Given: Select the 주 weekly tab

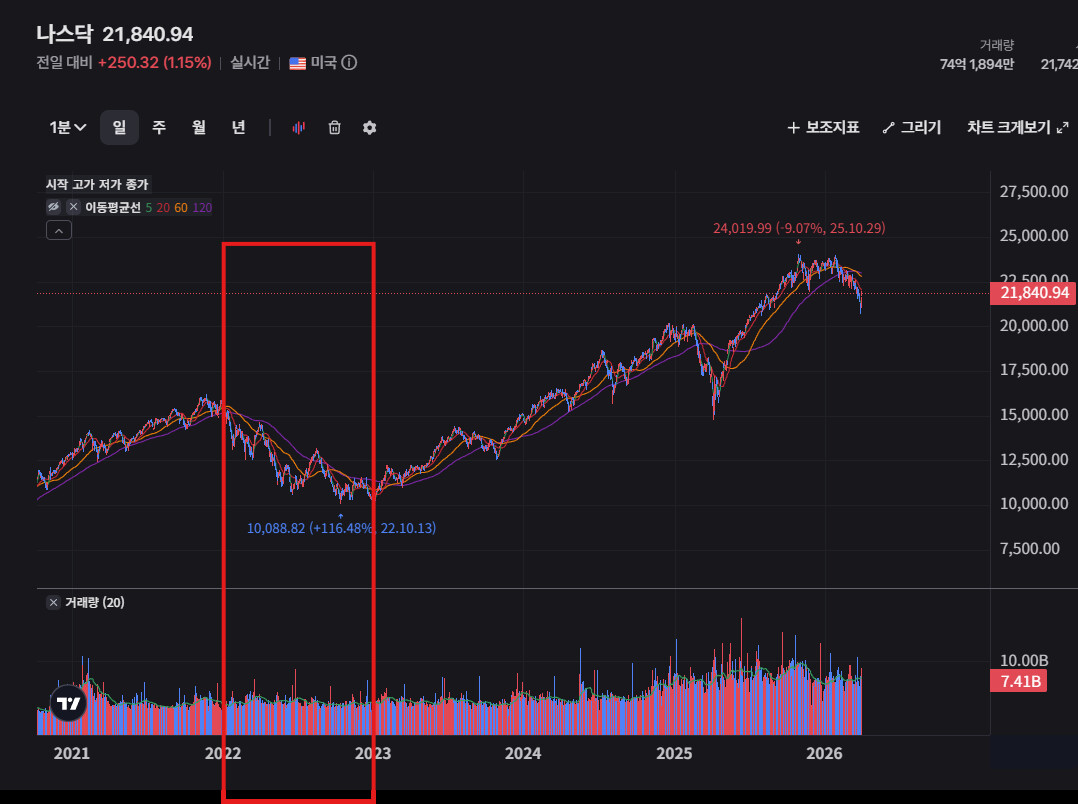Looking at the screenshot, I should point(159,128).
